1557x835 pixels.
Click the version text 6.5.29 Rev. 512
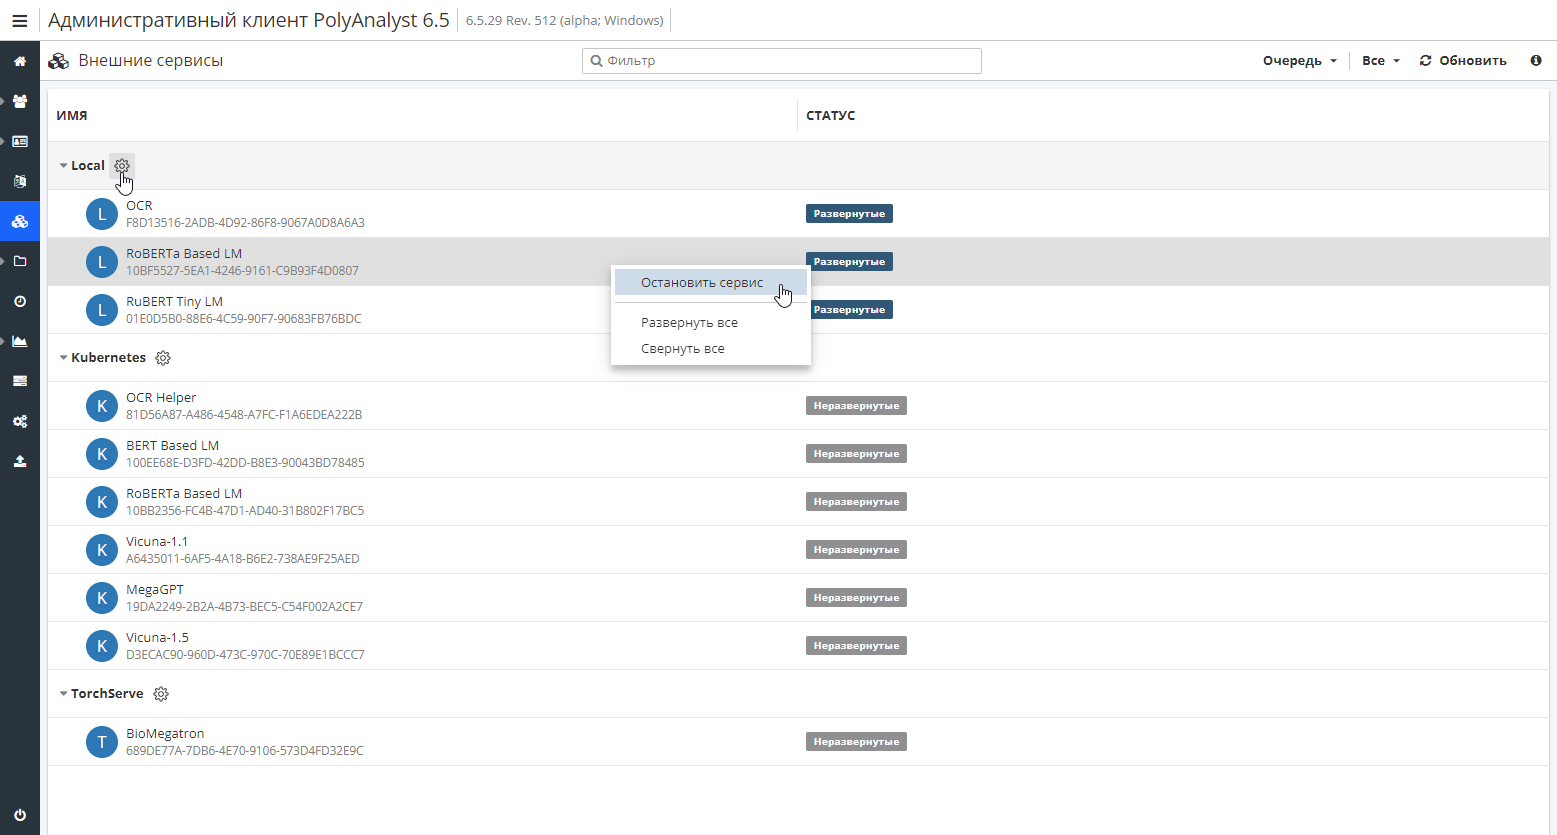(x=565, y=21)
